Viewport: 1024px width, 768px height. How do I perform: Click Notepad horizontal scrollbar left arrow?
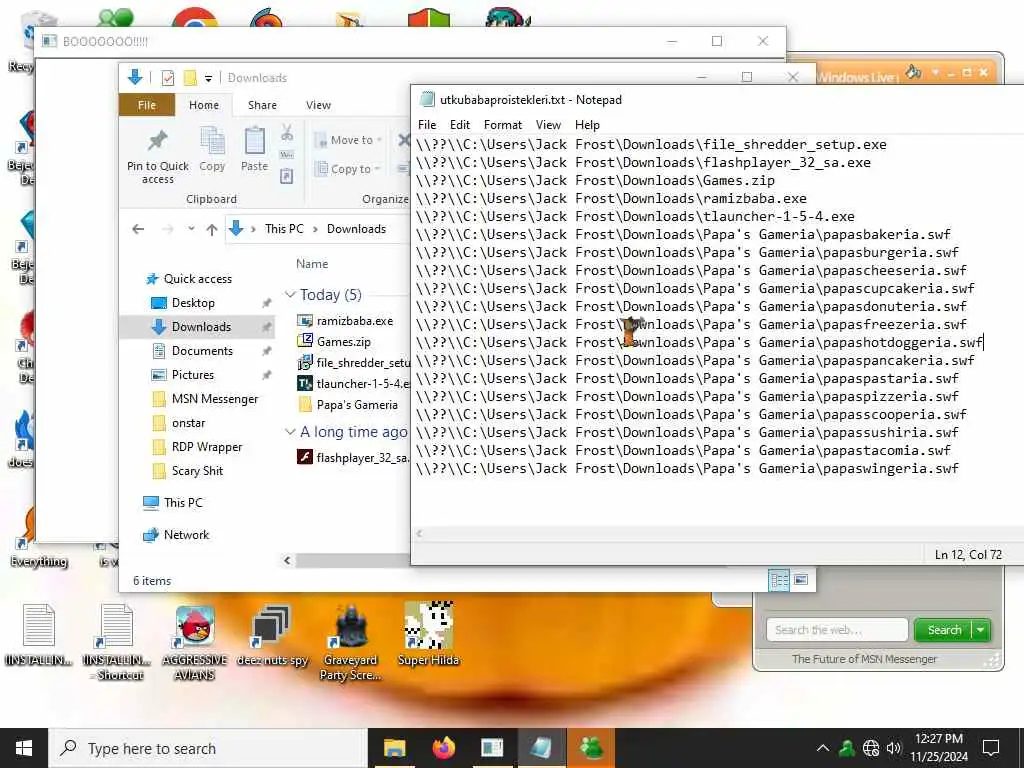[x=419, y=534]
